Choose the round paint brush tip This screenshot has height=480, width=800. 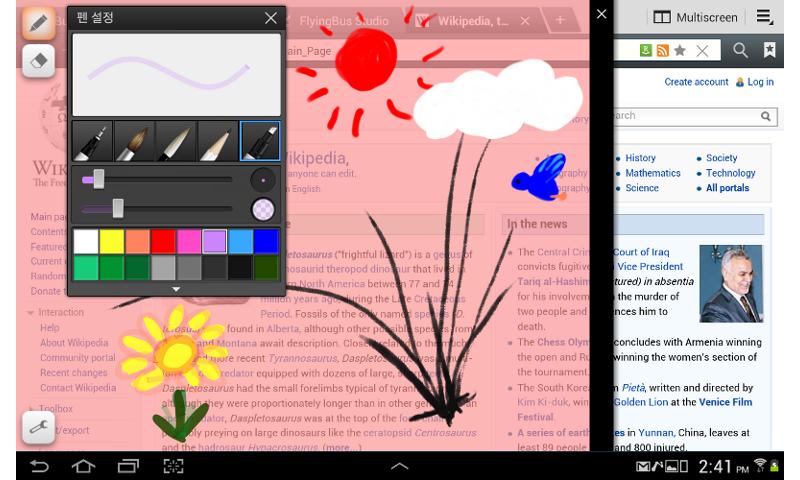pyautogui.click(x=135, y=141)
